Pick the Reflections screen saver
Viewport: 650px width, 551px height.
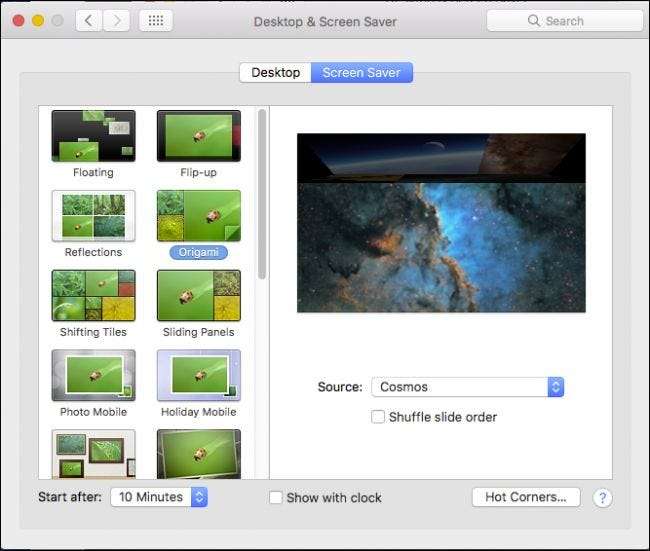[x=93, y=216]
